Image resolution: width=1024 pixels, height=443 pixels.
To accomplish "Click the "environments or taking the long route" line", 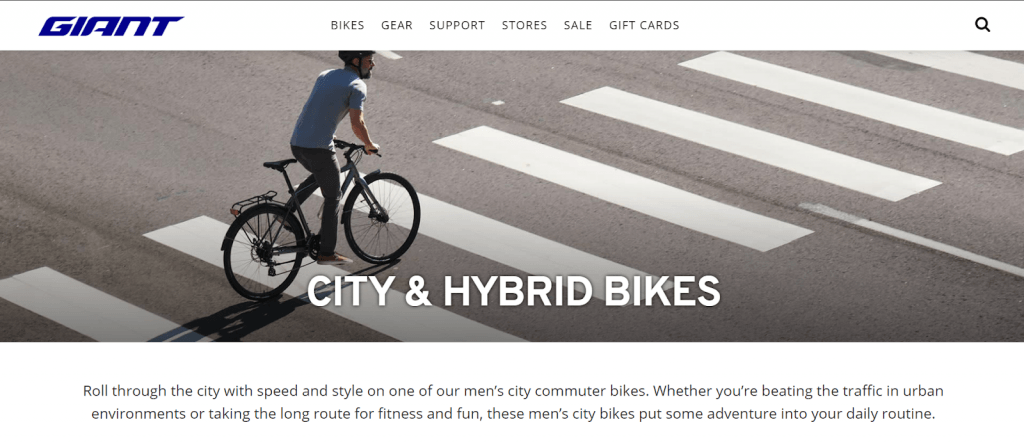I will (x=513, y=414).
